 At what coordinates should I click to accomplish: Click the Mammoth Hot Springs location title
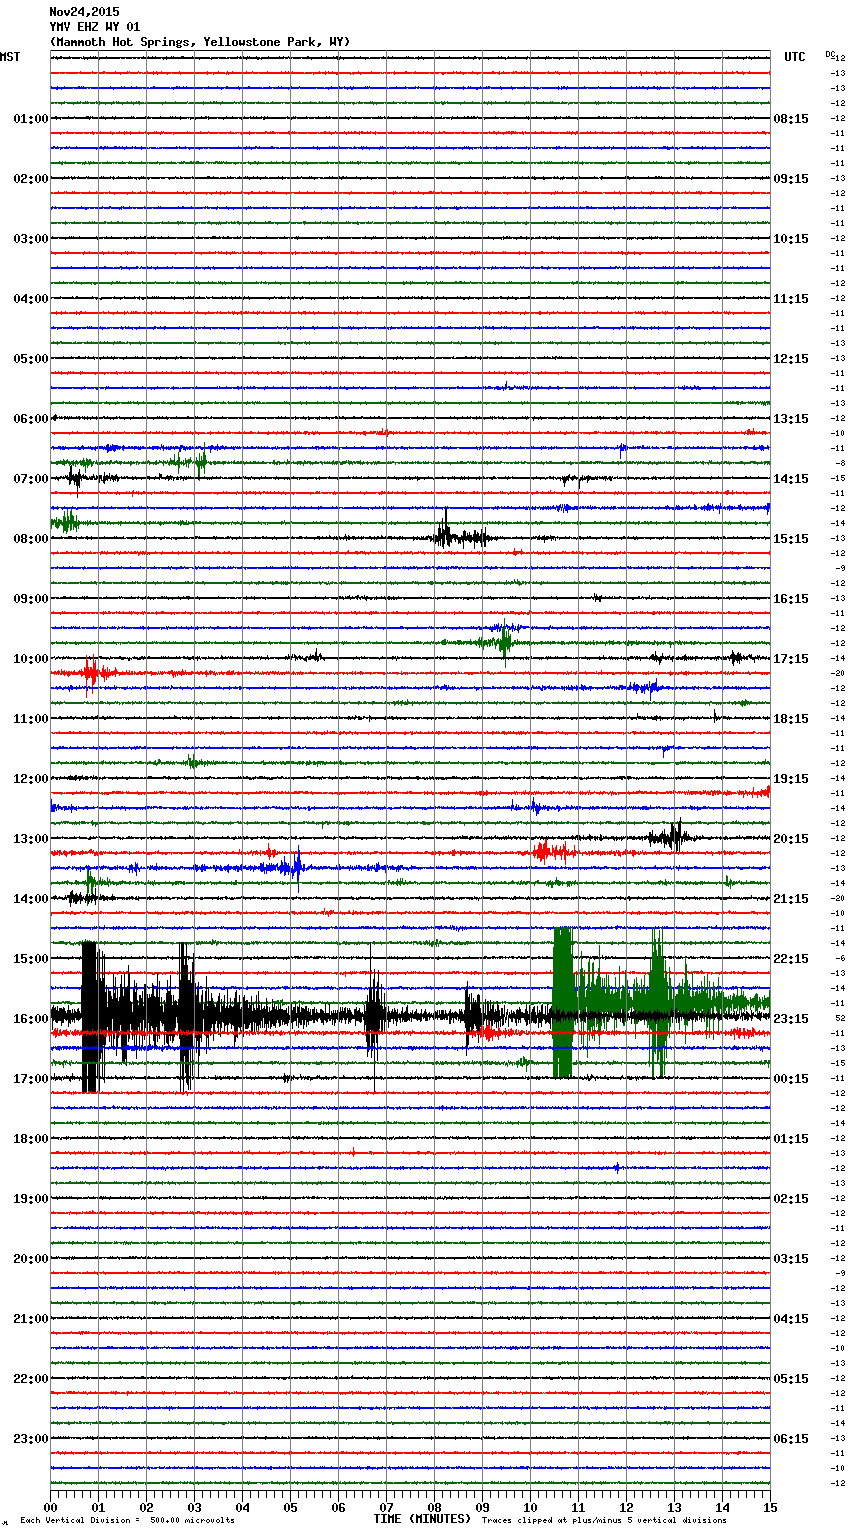point(200,42)
